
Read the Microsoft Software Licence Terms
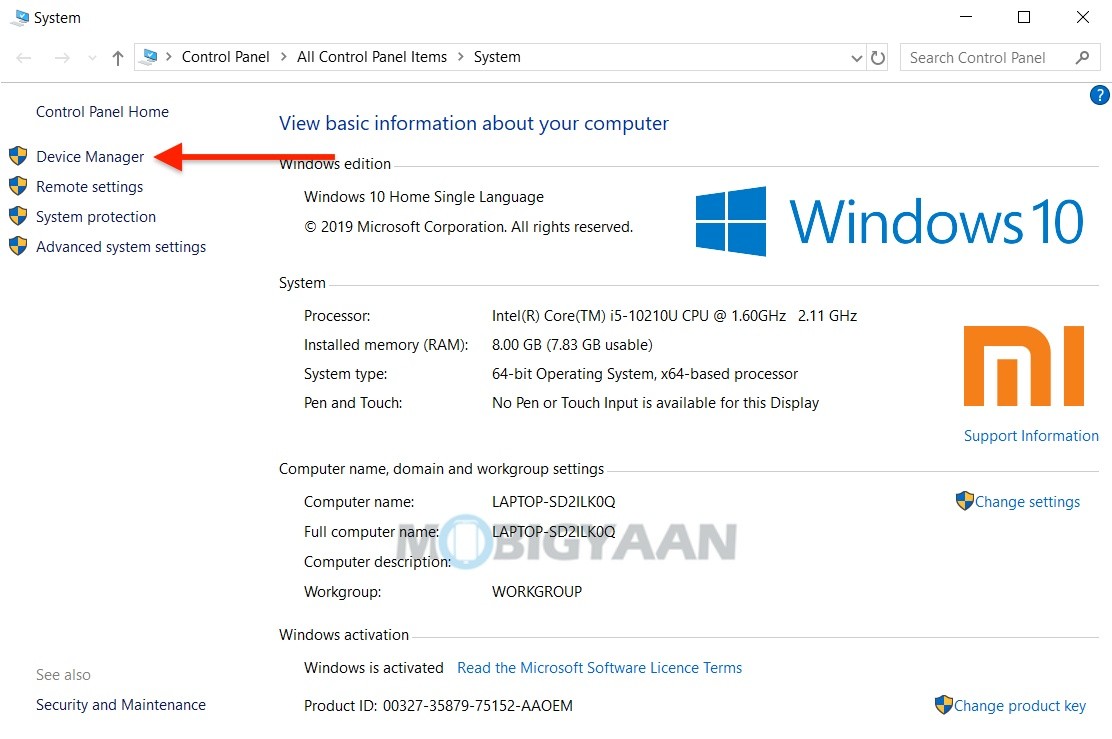pyautogui.click(x=599, y=667)
